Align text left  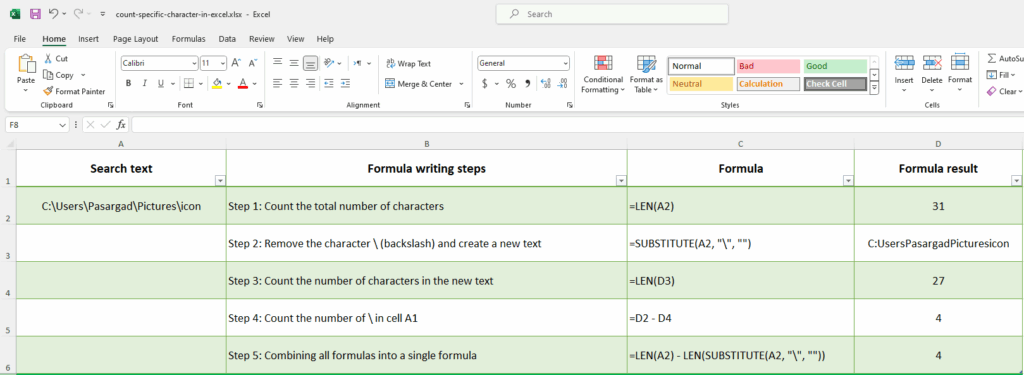pyautogui.click(x=278, y=83)
